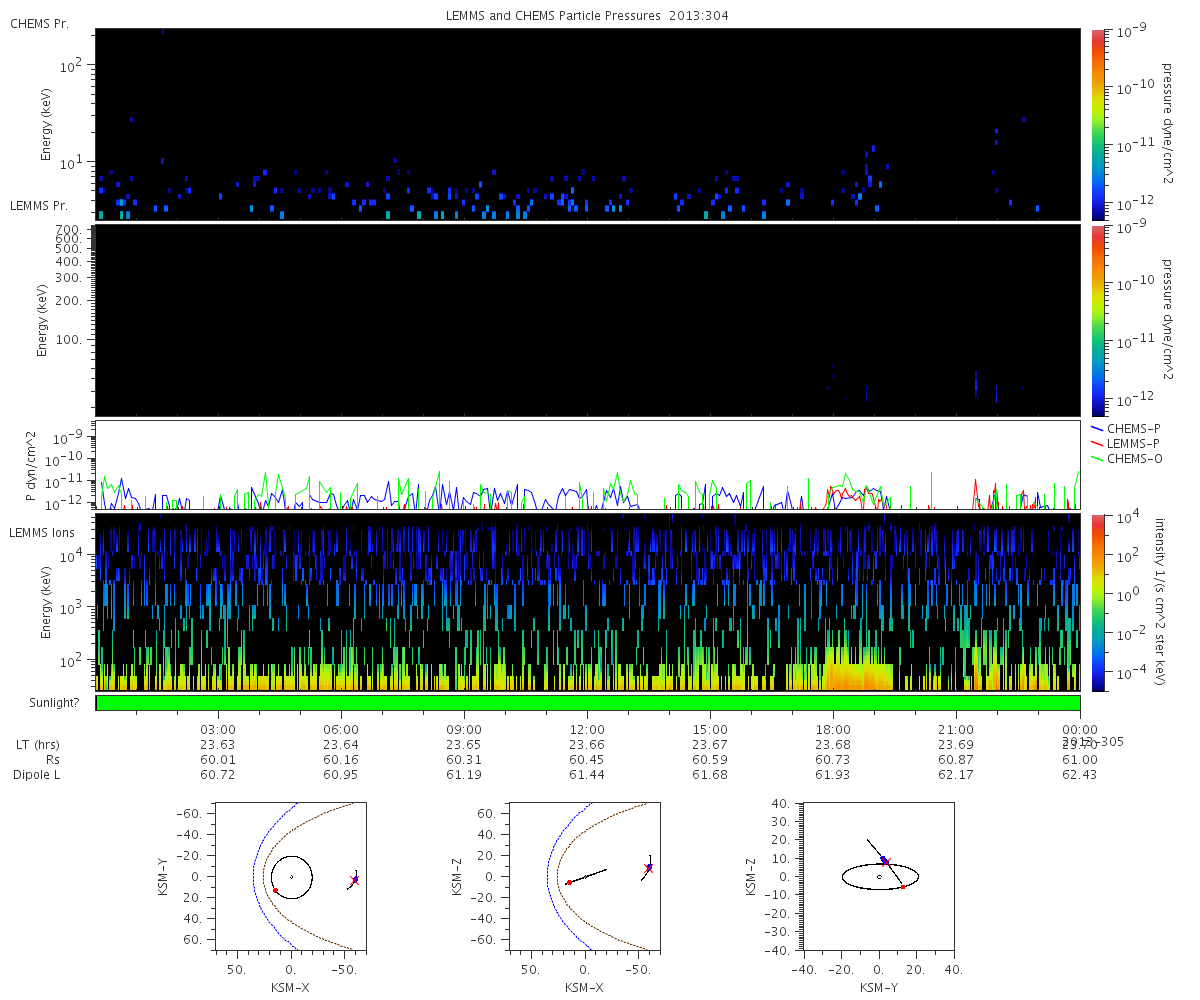Click the CHEMS Pr. panel label
Viewport: 1200px width, 1000px height.
pyautogui.click(x=39, y=23)
